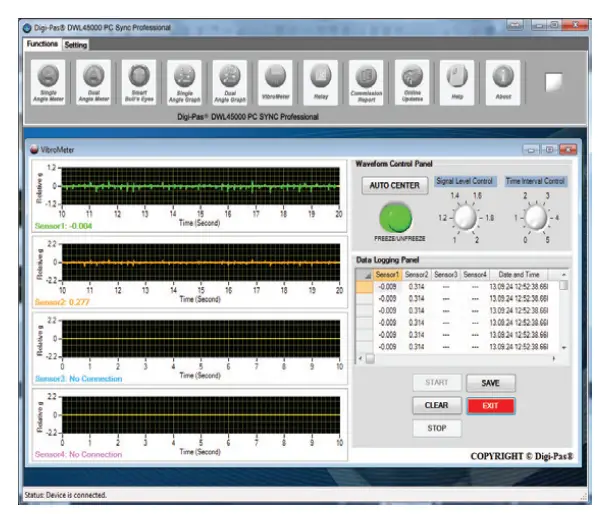The image size is (614, 514).
Task: Open the Commission Report tool
Action: point(364,76)
